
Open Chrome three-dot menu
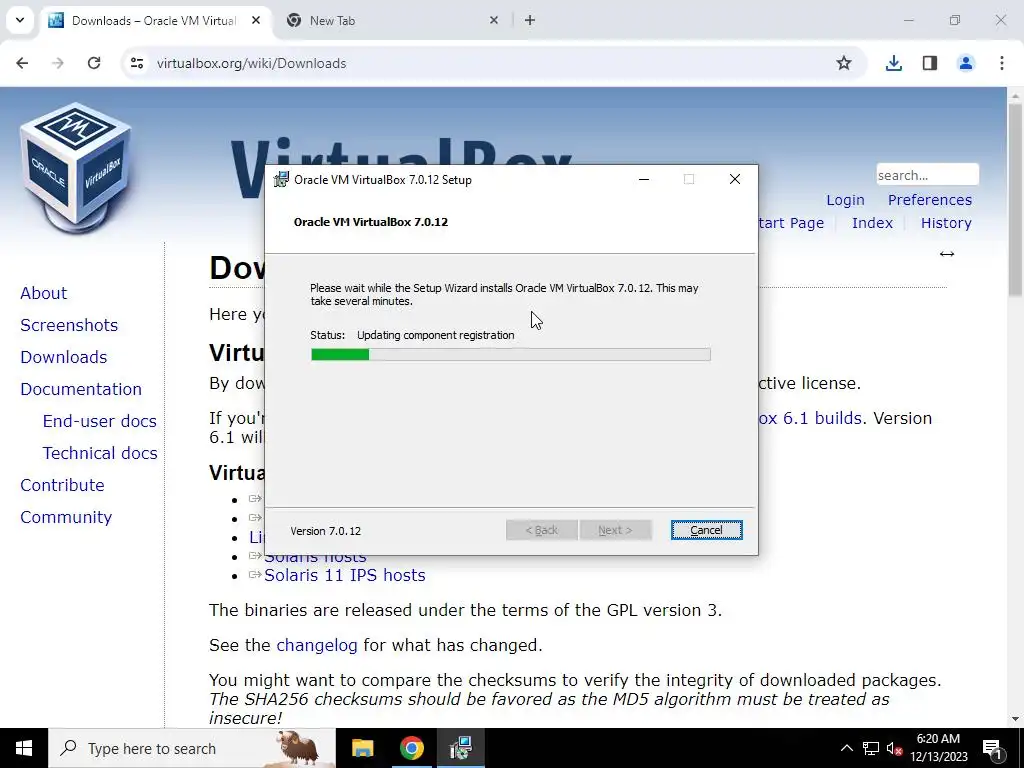click(1002, 63)
